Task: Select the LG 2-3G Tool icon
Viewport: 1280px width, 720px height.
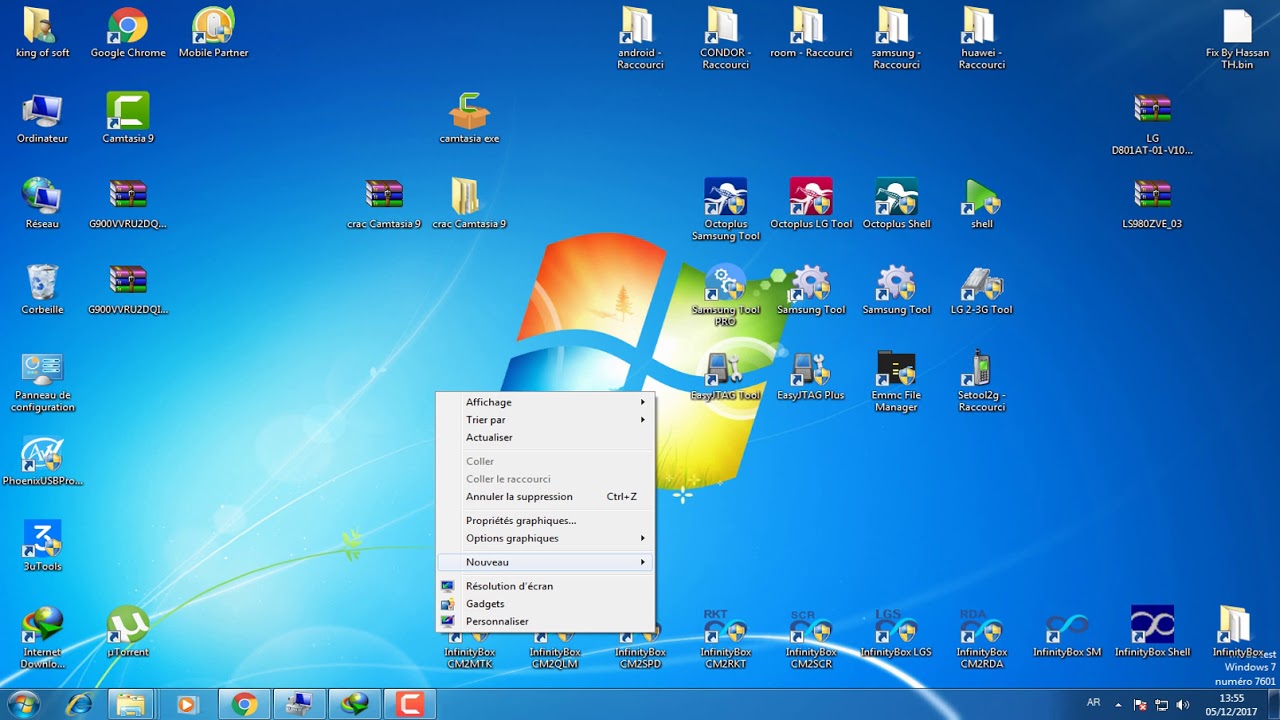Action: pyautogui.click(x=982, y=289)
